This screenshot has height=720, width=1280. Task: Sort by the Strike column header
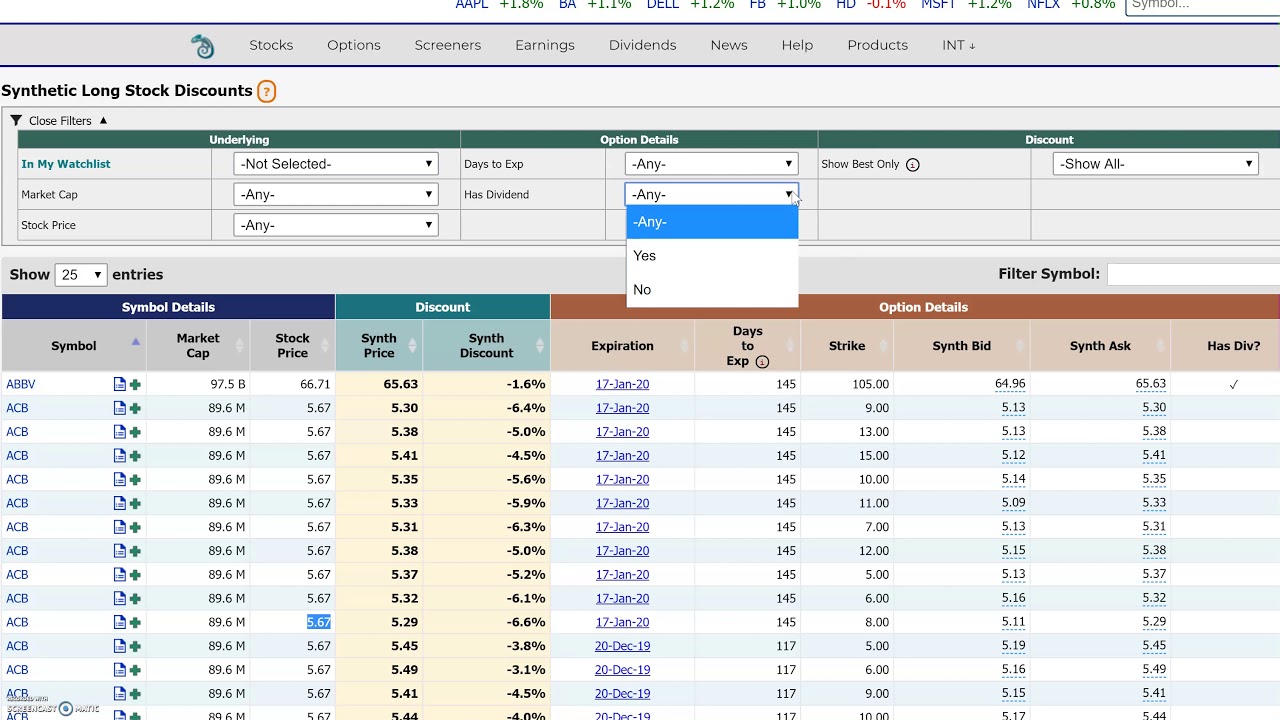847,346
